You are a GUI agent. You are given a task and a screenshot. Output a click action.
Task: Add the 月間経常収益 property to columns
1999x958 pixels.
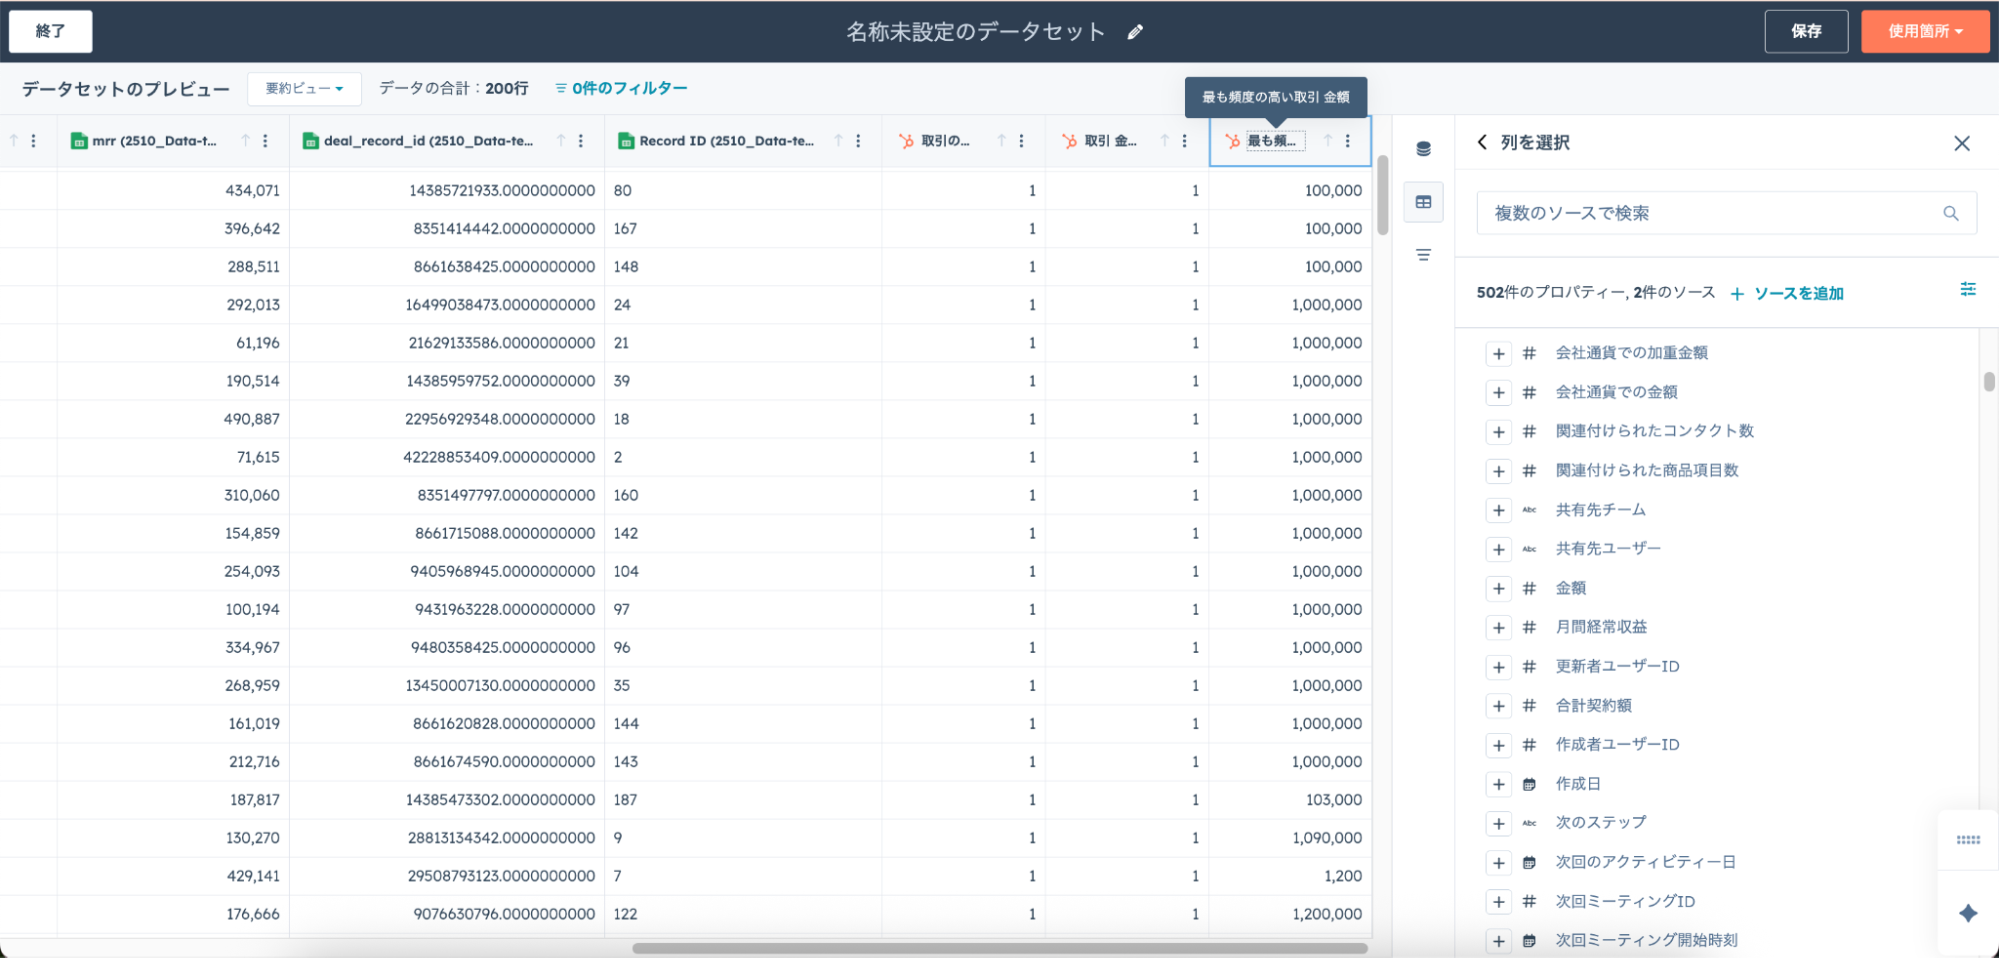(x=1498, y=627)
